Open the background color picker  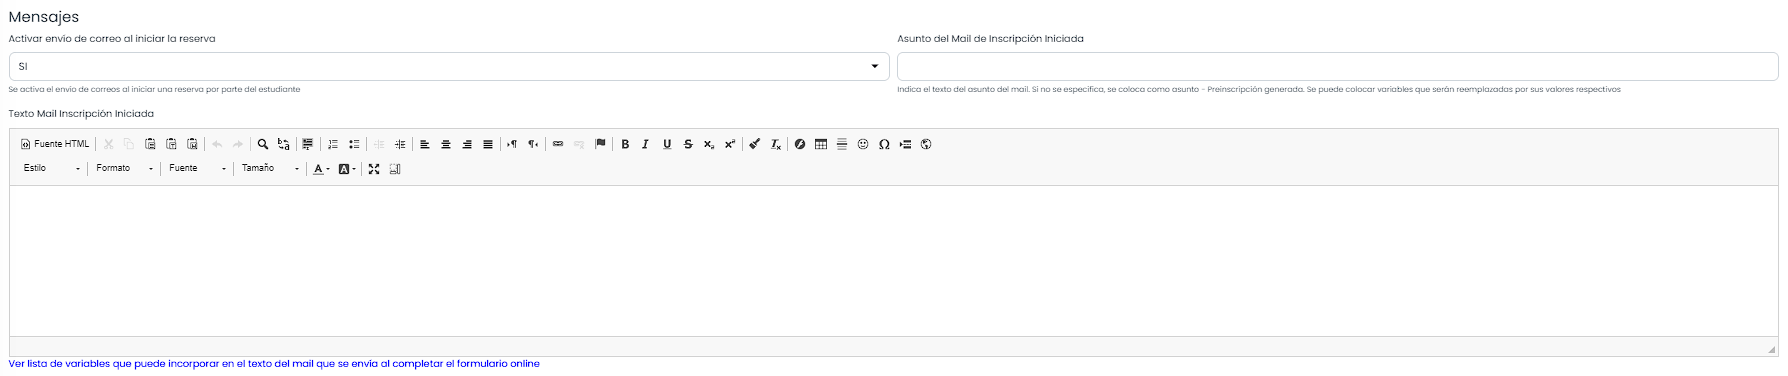pos(347,169)
